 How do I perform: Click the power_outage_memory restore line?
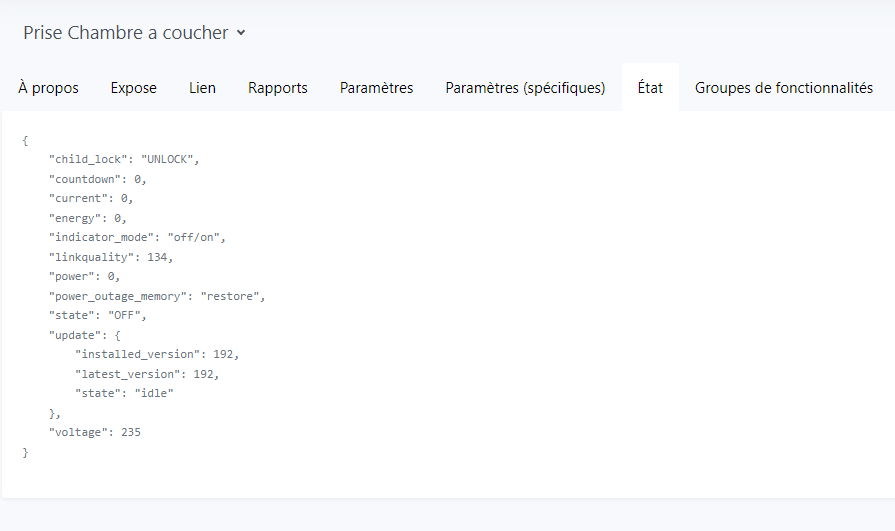click(x=157, y=296)
